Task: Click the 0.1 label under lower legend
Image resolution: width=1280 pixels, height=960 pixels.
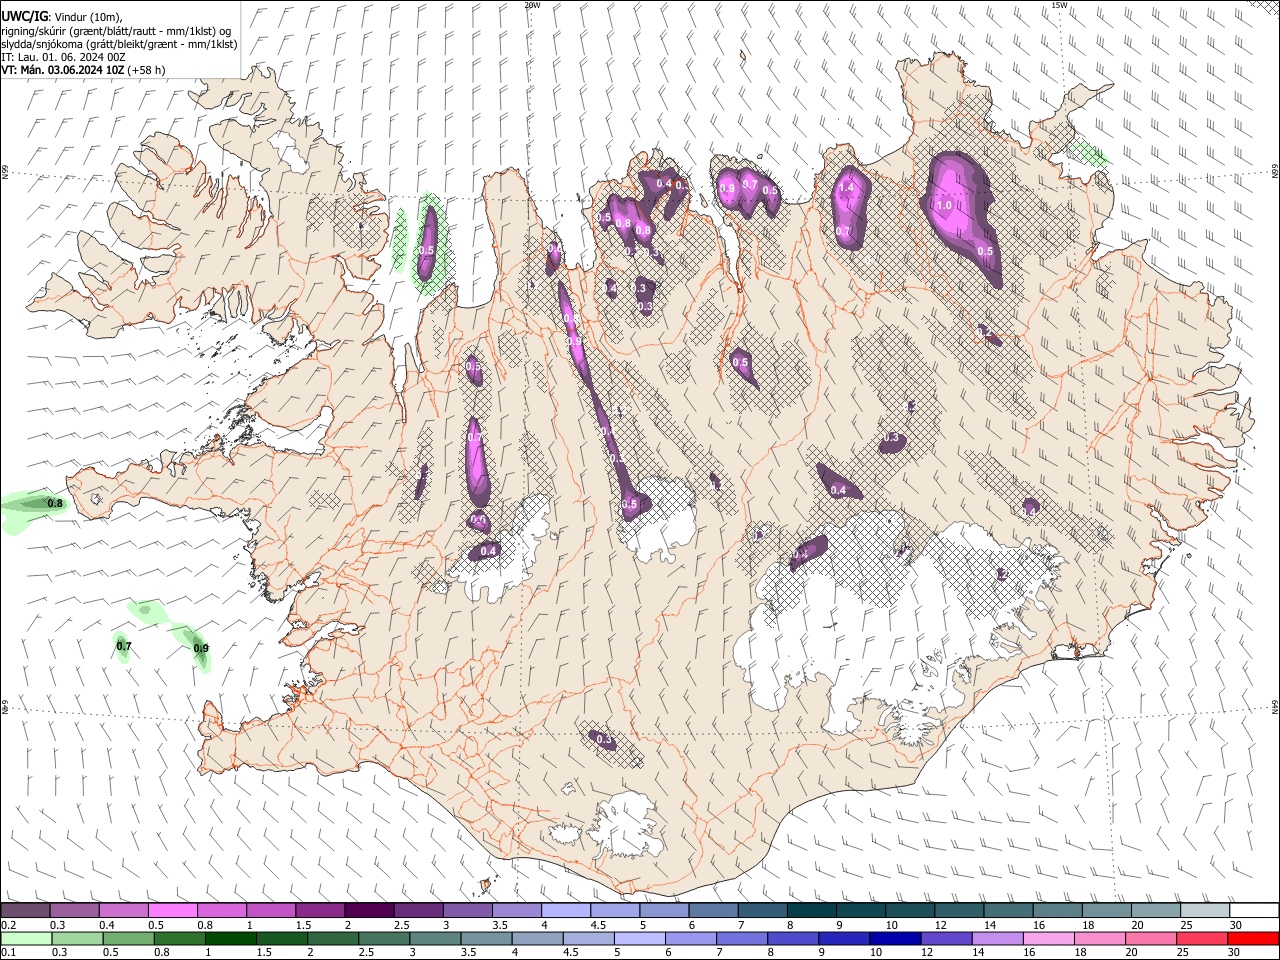Action: [8, 953]
